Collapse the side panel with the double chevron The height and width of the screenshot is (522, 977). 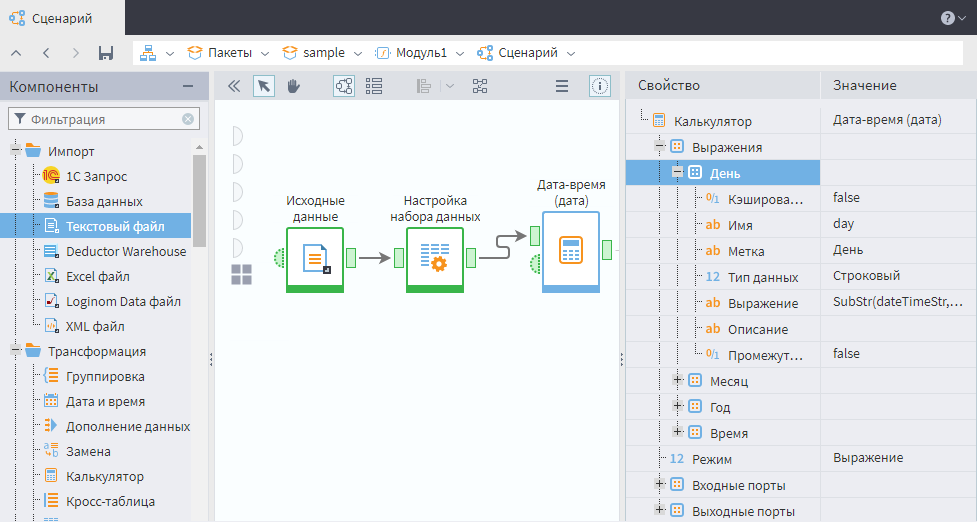(x=234, y=86)
